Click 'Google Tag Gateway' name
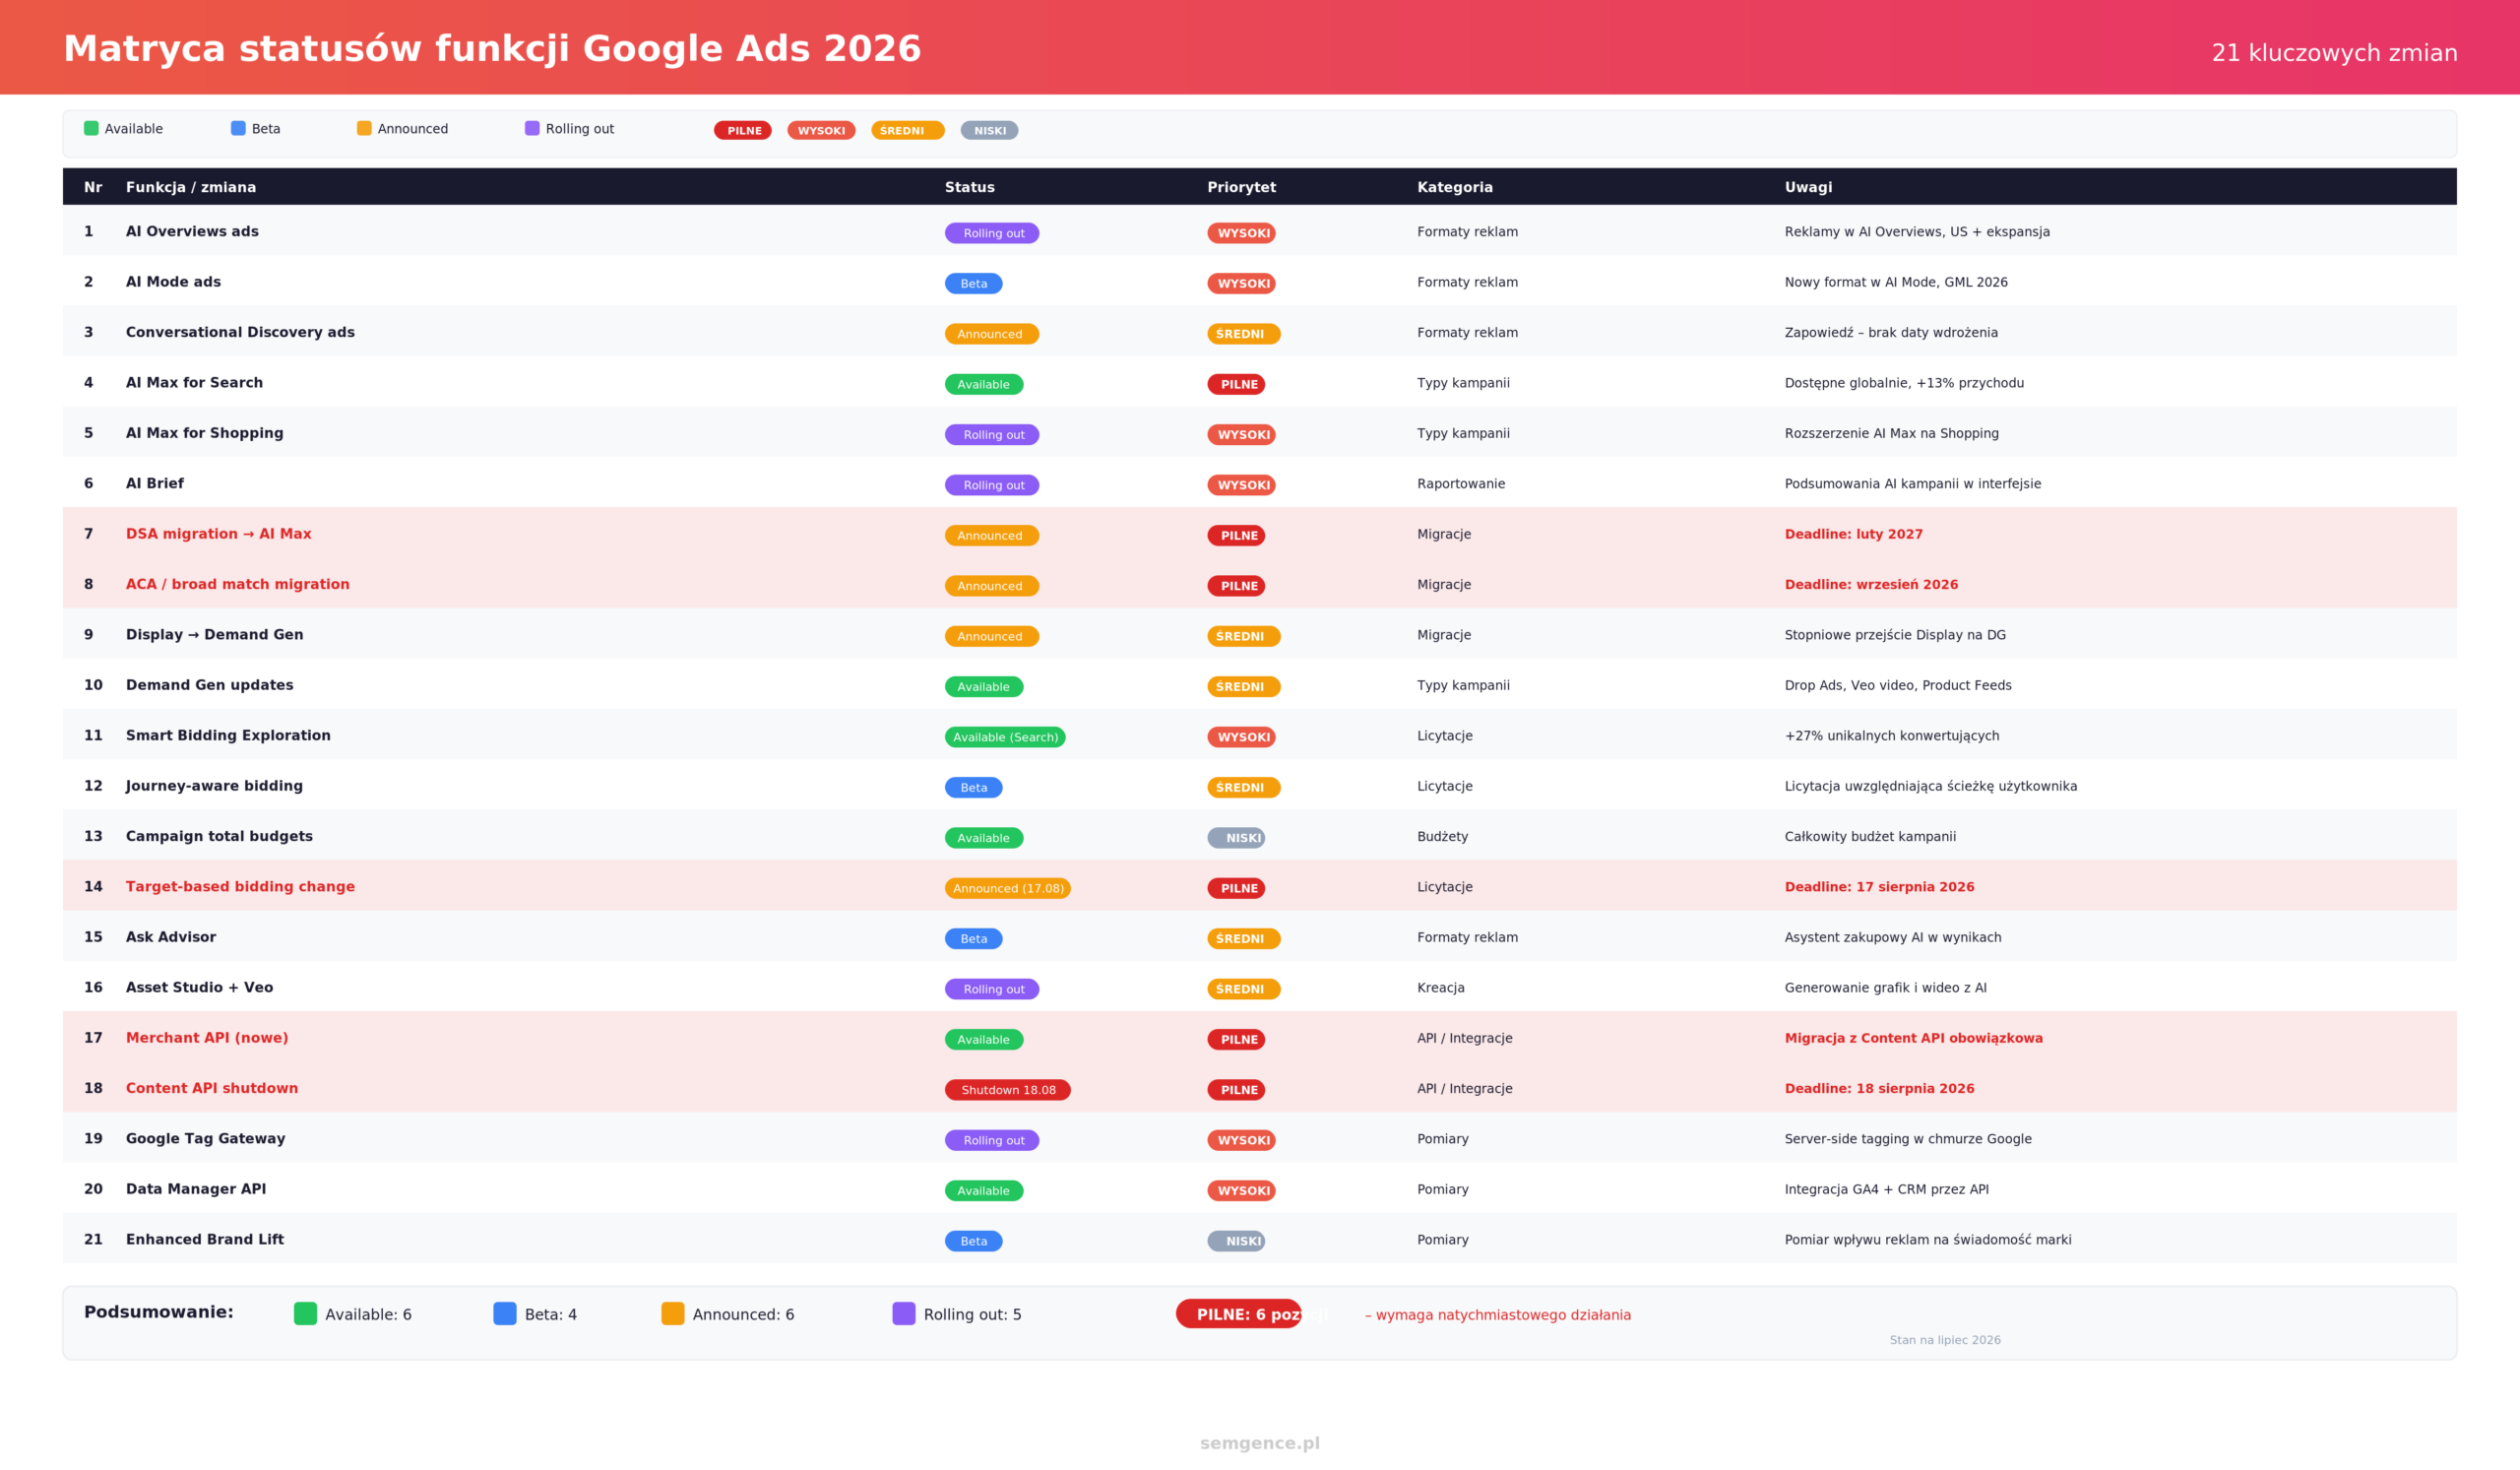The image size is (2520, 1470). [205, 1139]
